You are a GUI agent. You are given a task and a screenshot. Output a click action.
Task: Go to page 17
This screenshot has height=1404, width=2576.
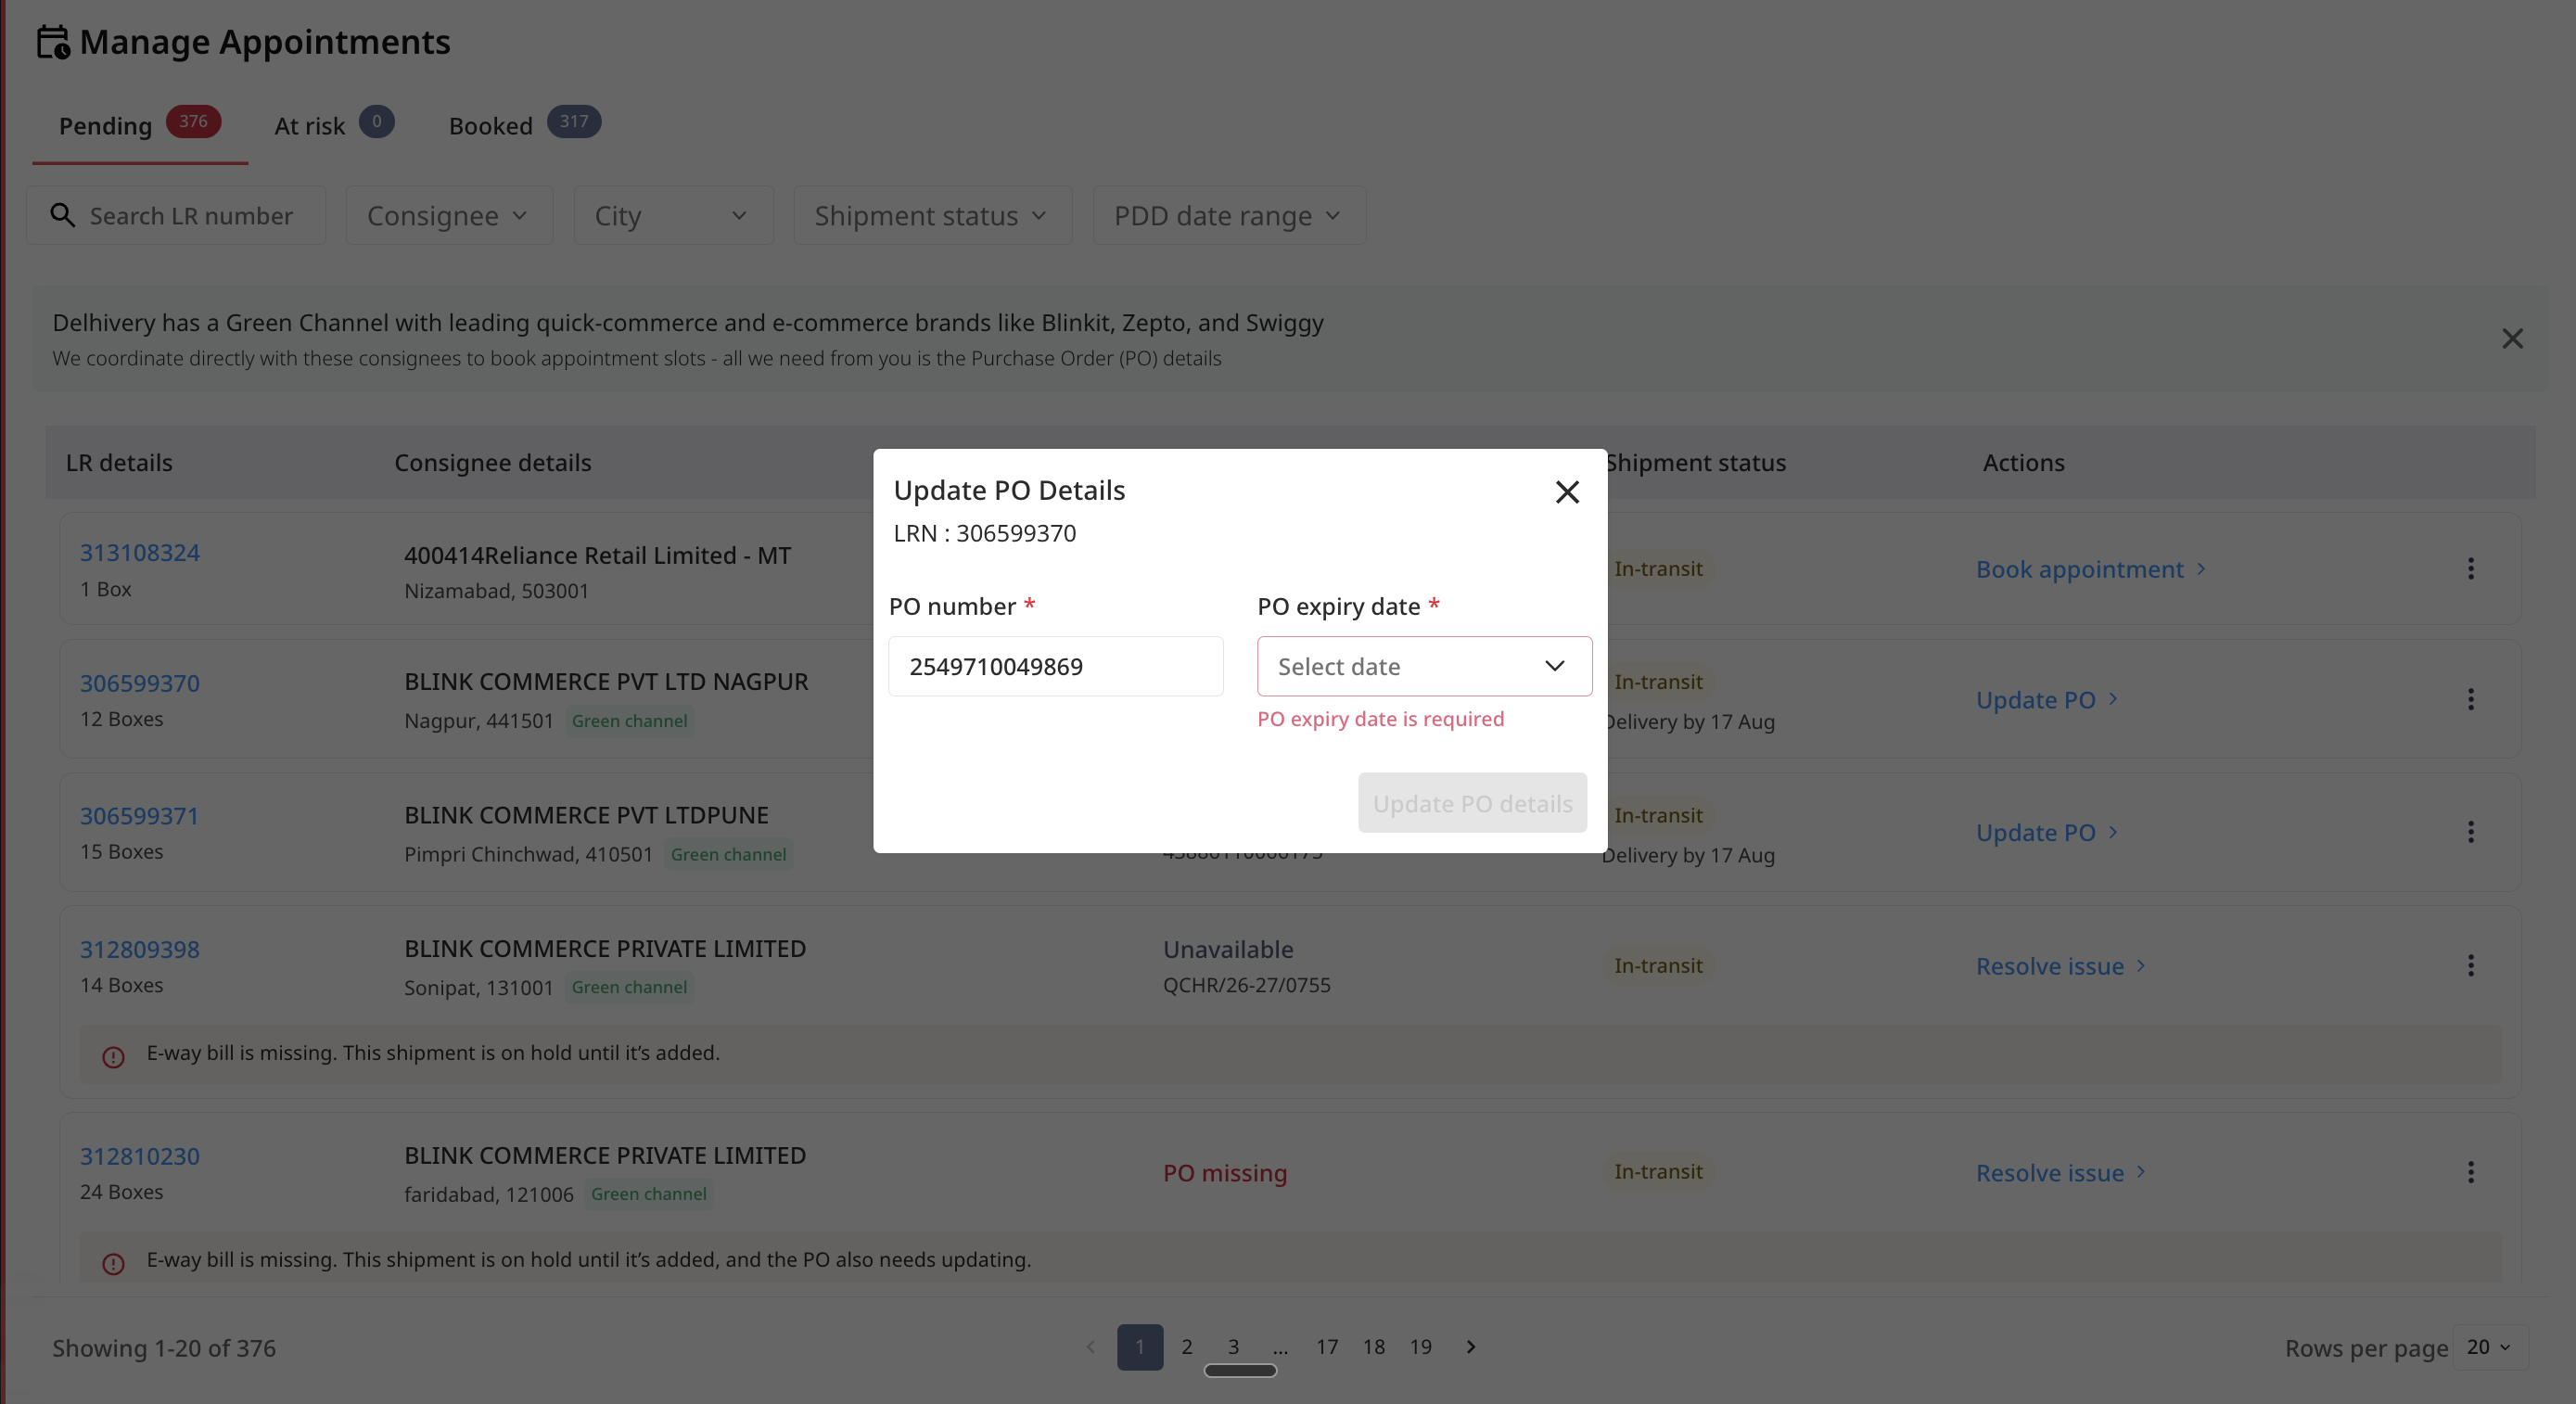click(1327, 1347)
